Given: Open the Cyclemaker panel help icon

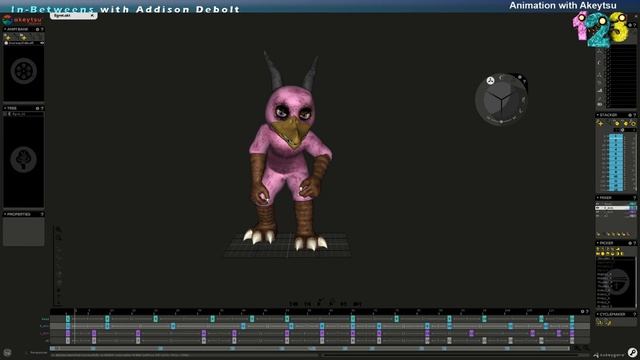Looking at the screenshot, I should click(x=634, y=314).
